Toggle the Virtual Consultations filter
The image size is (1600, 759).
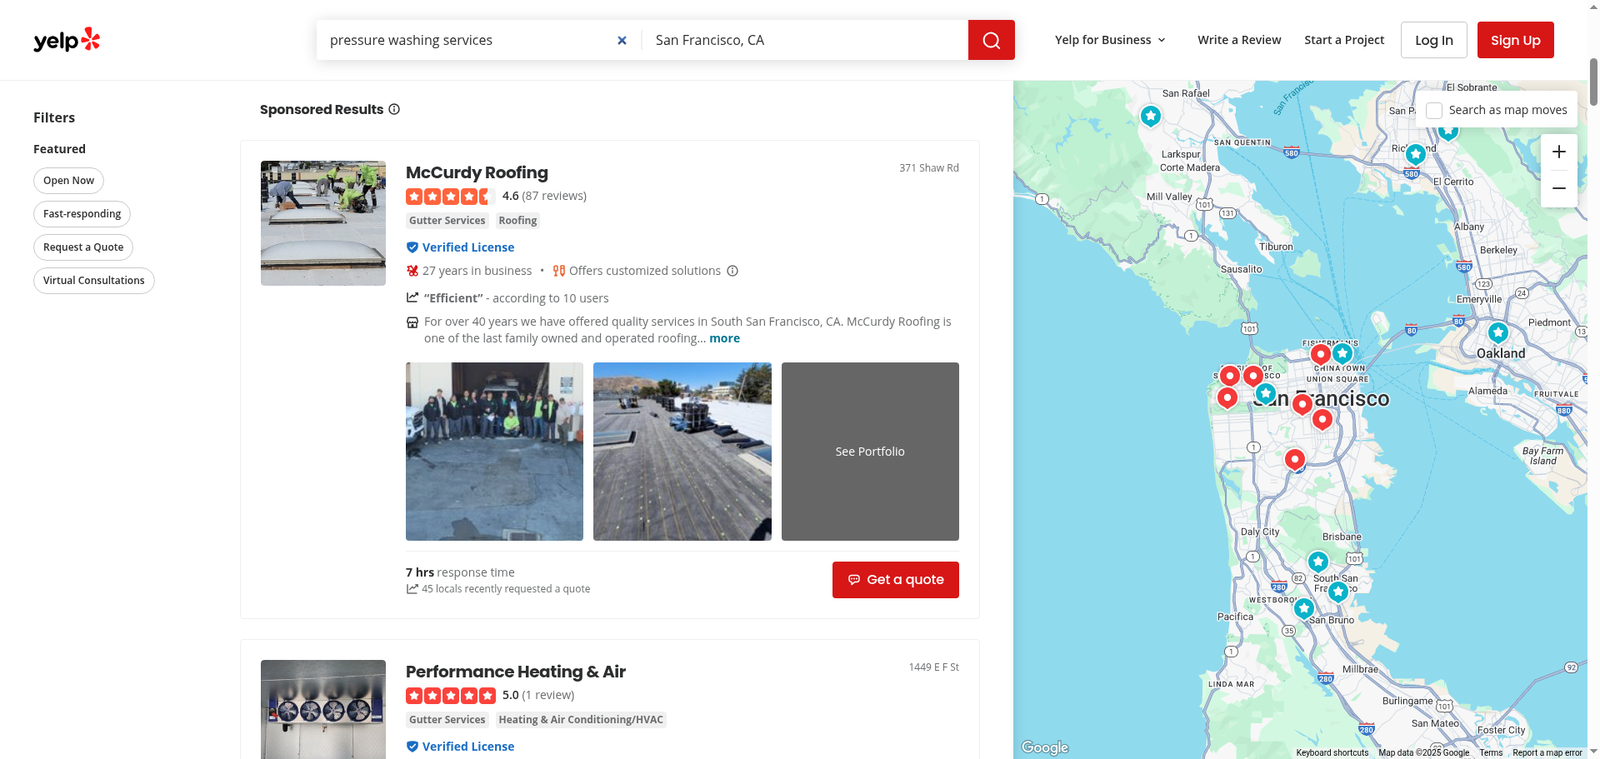coord(94,280)
